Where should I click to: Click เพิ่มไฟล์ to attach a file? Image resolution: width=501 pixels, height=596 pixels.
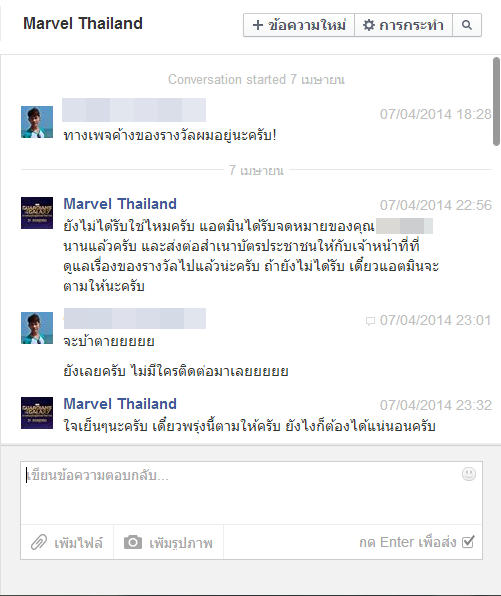pyautogui.click(x=67, y=542)
